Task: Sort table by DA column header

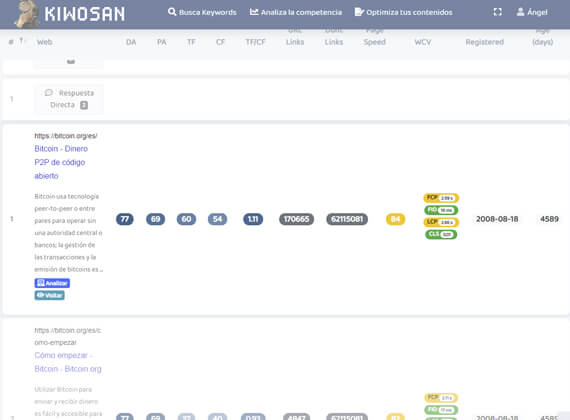Action: click(x=131, y=42)
